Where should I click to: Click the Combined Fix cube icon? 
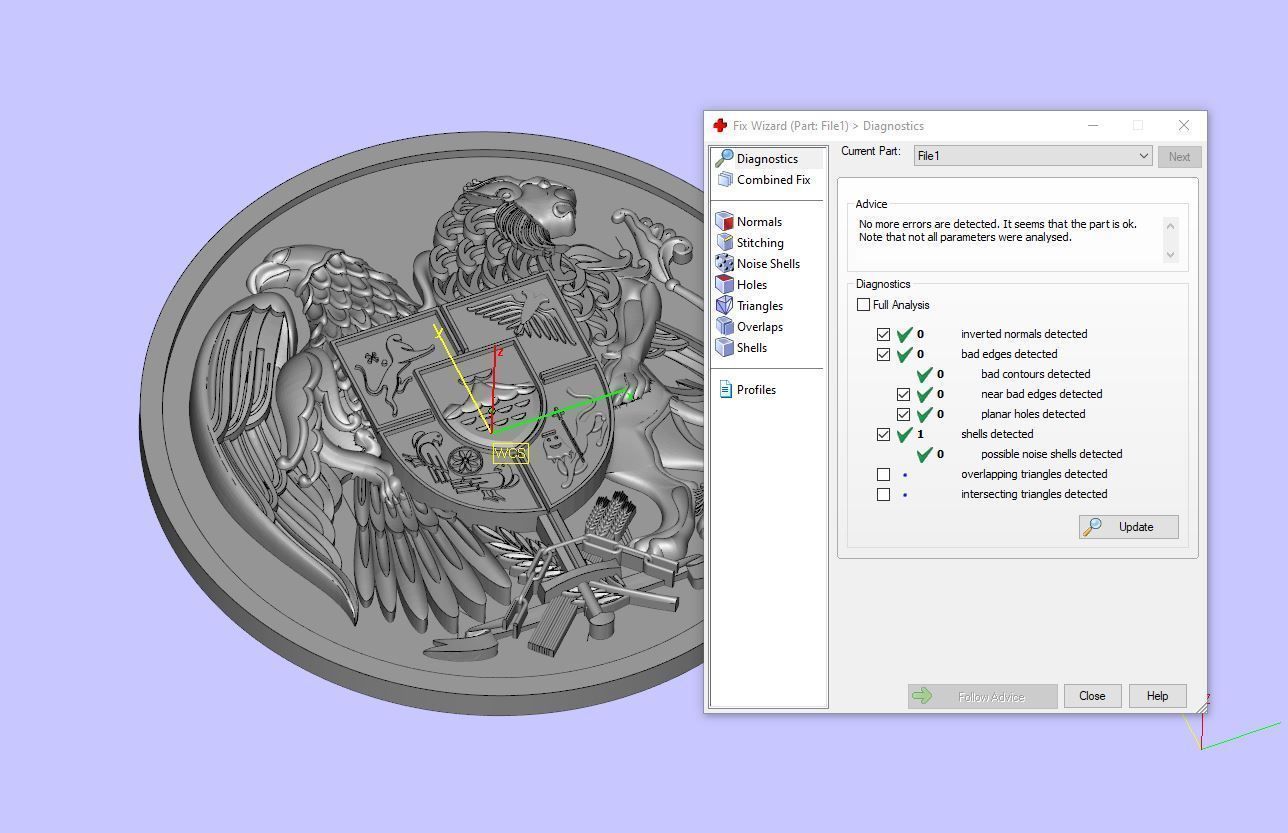pos(725,180)
